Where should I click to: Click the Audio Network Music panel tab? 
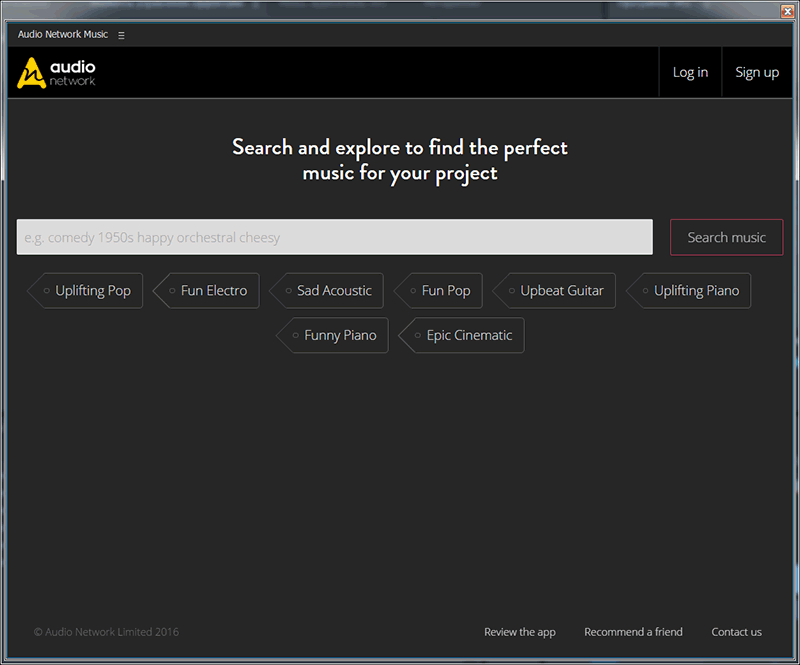coord(63,34)
